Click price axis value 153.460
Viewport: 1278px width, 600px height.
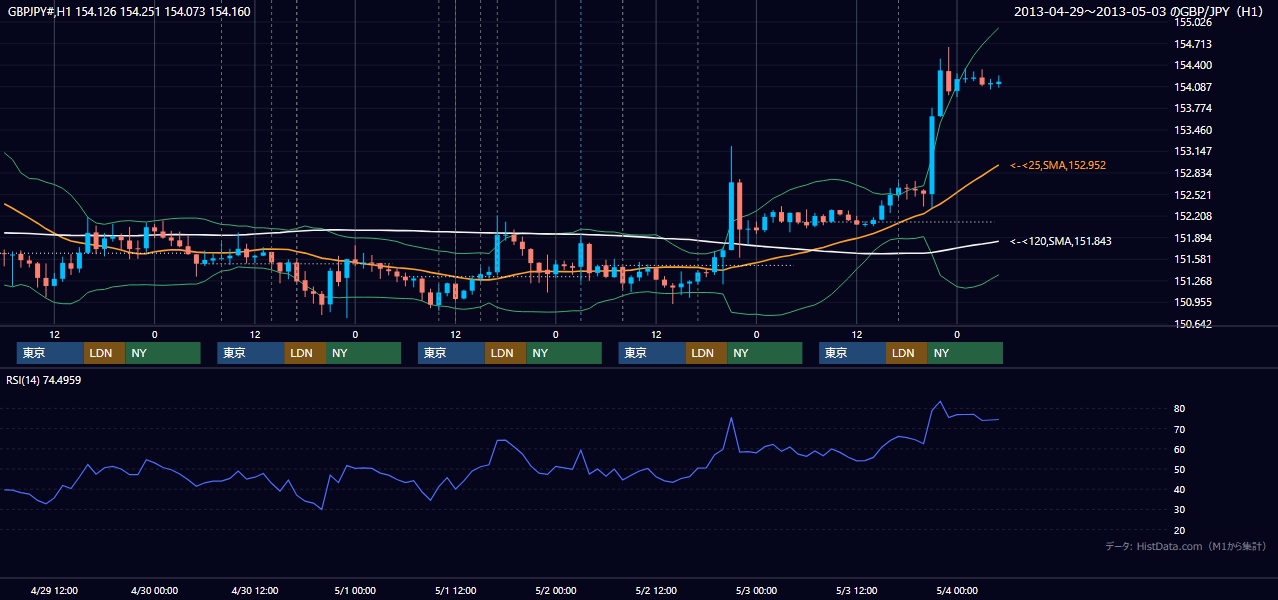(1193, 130)
